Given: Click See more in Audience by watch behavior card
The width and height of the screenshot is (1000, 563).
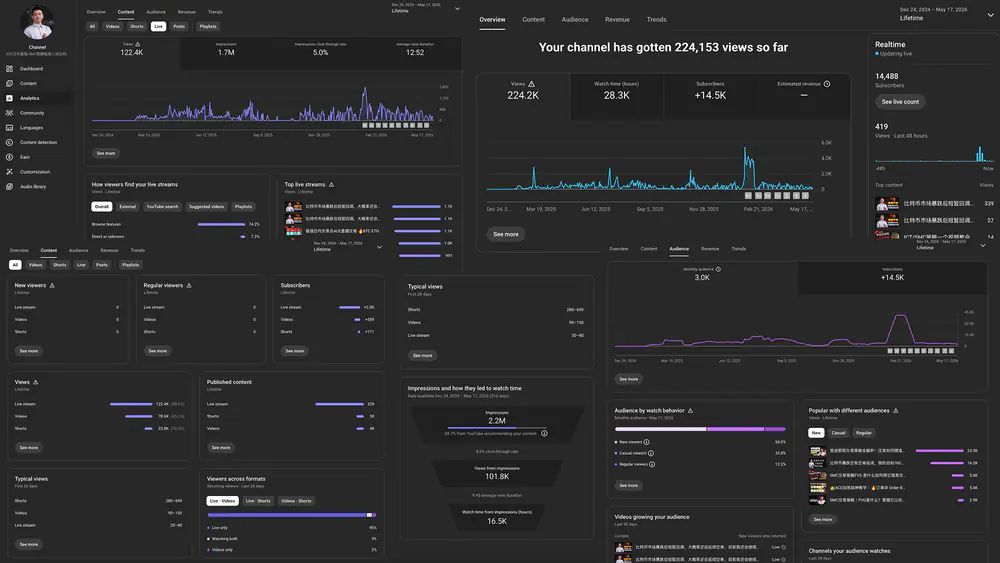Looking at the screenshot, I should pyautogui.click(x=628, y=485).
